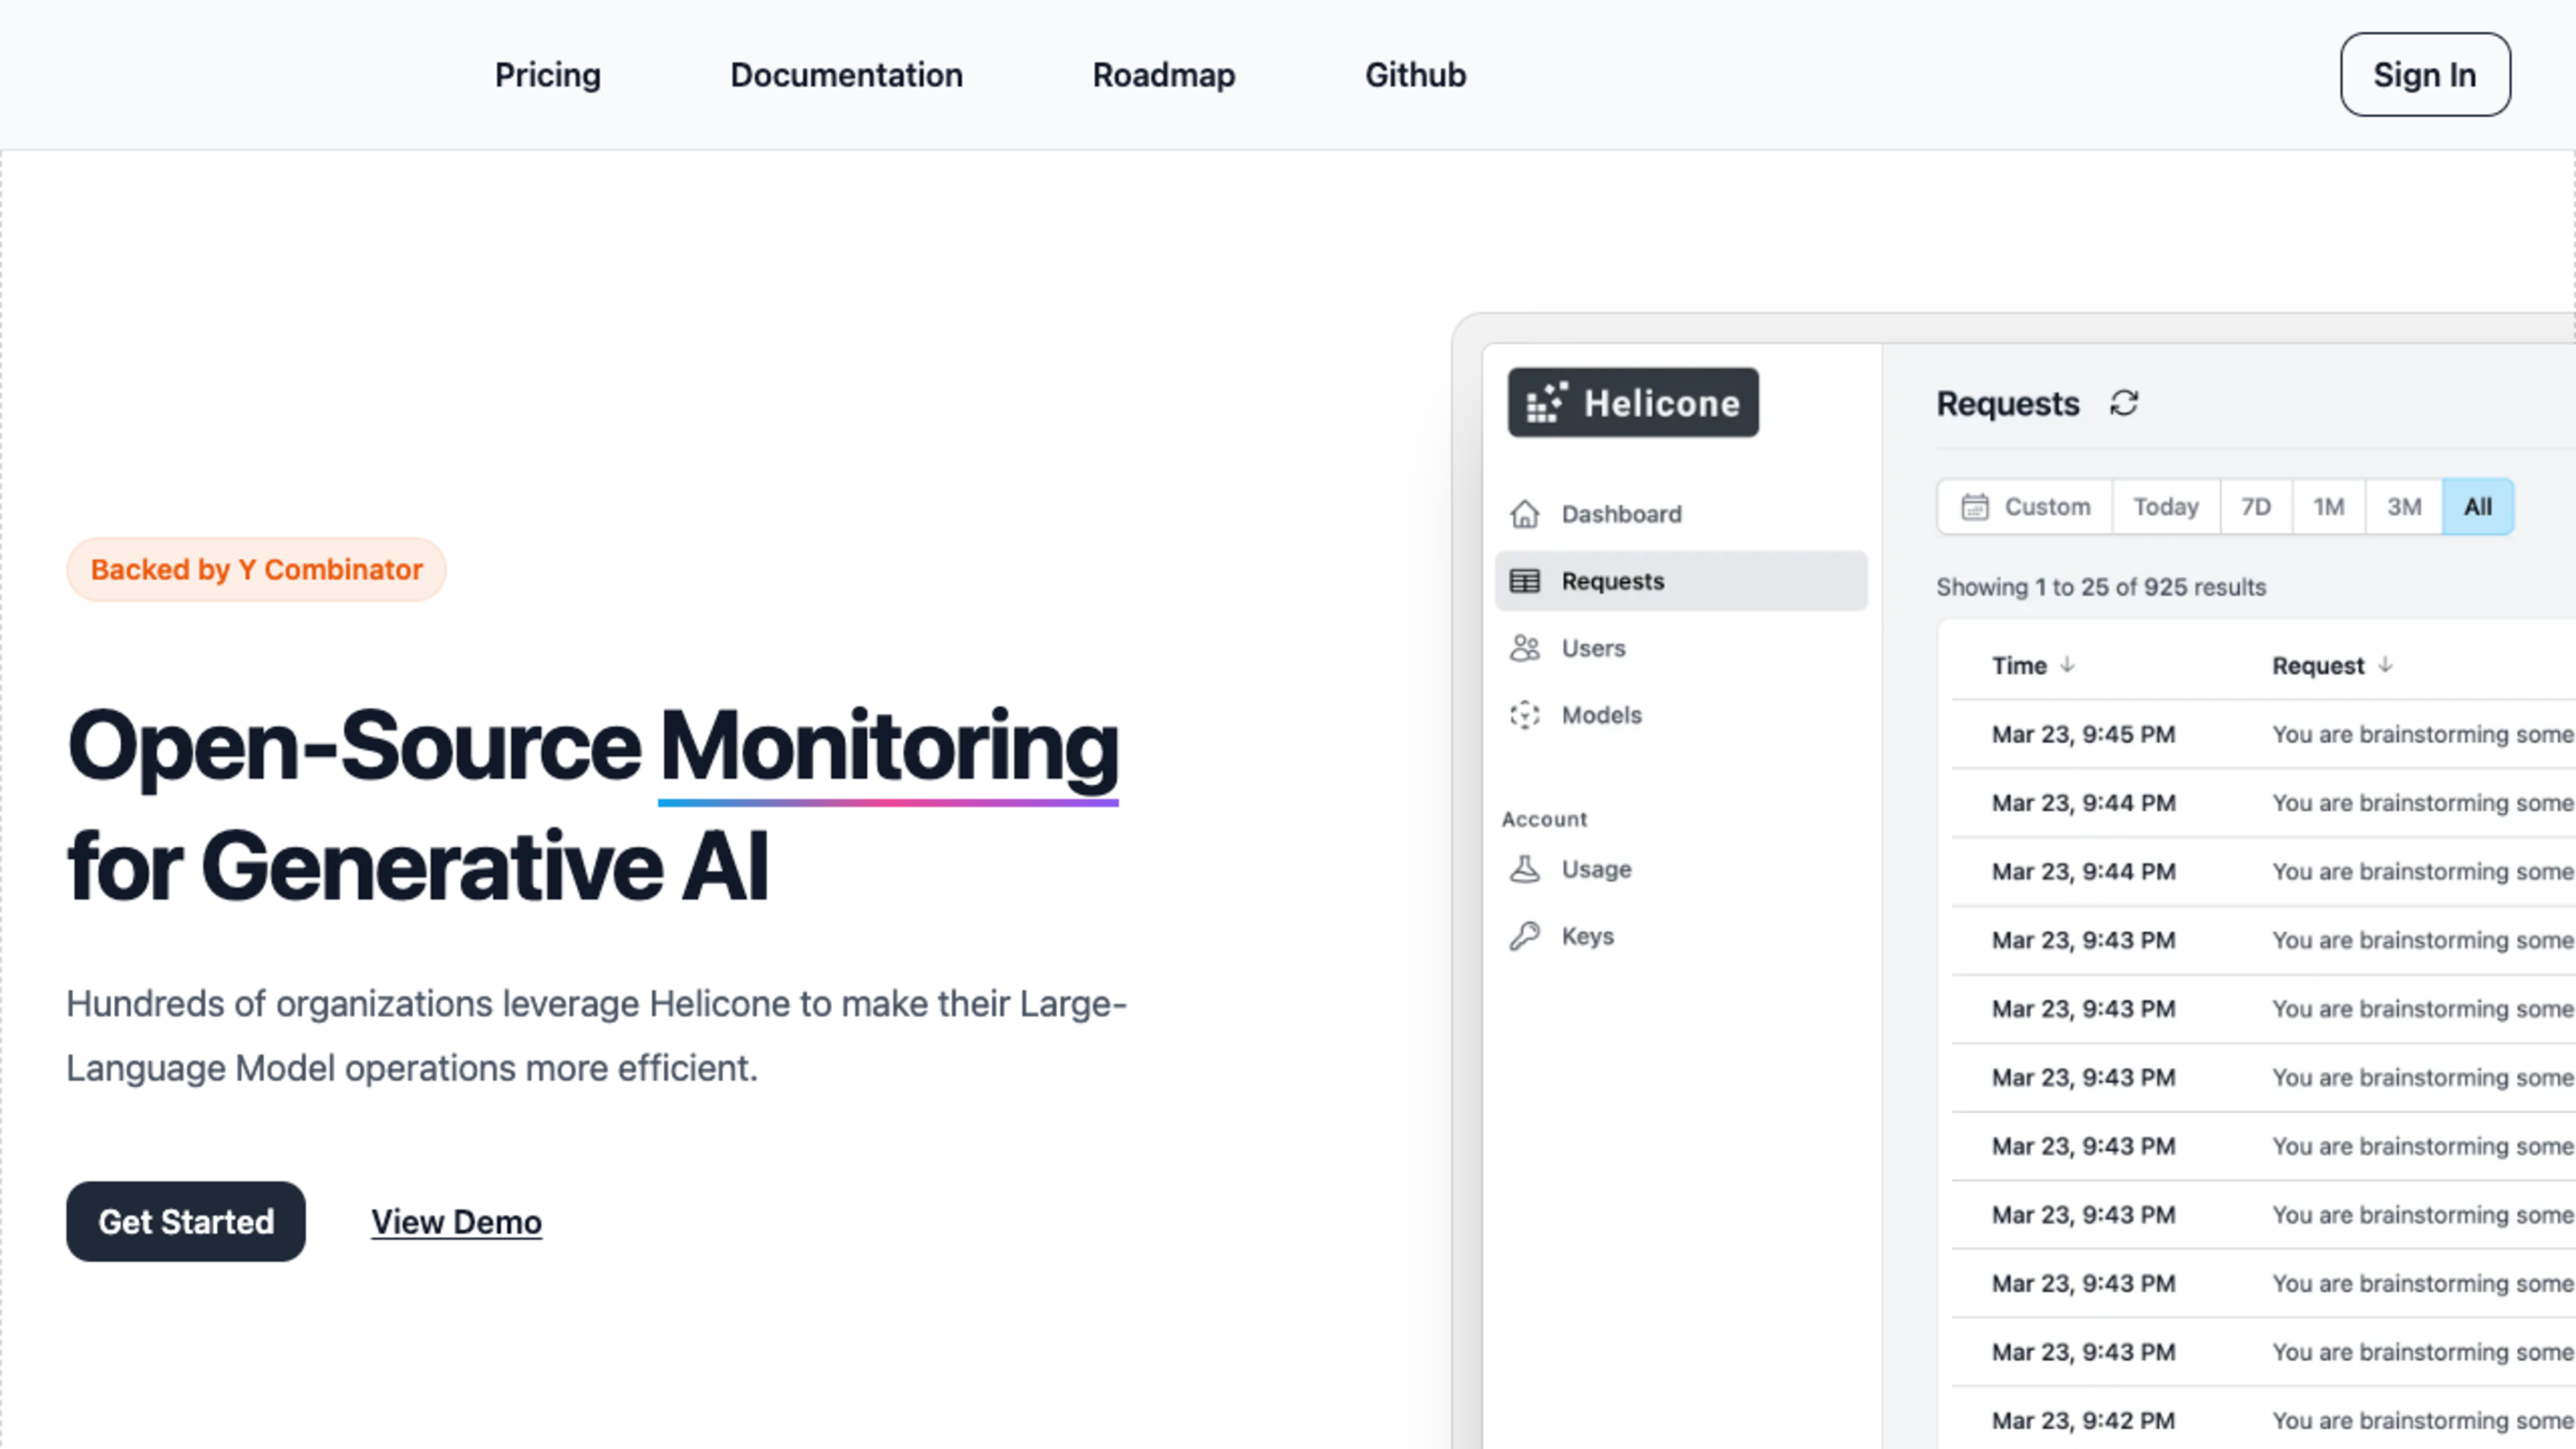Click the Get Started button

[186, 1221]
